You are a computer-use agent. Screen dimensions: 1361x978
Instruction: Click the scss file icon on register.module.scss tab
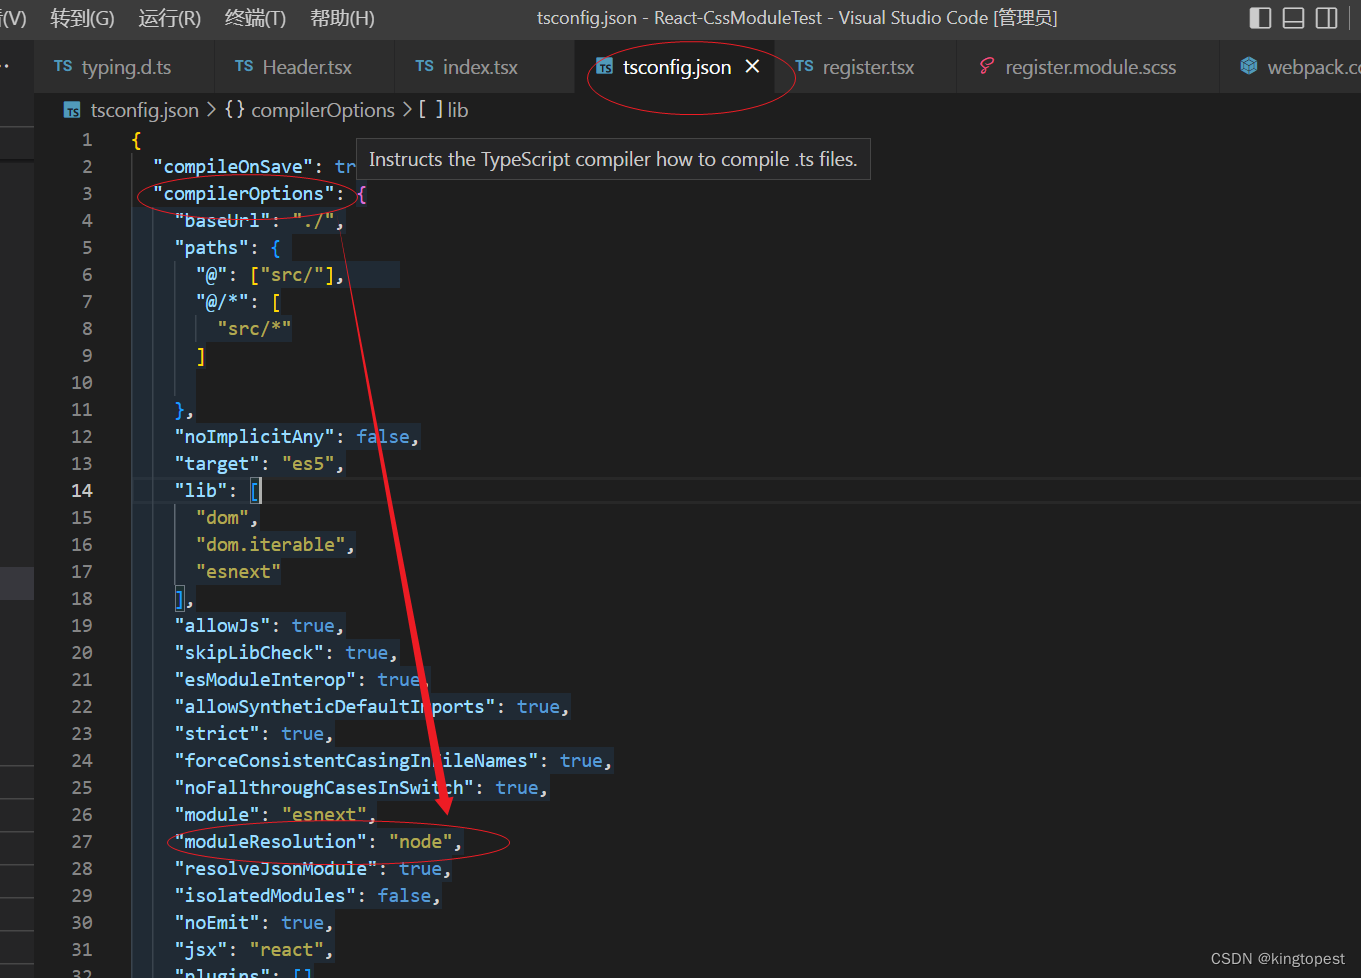[986, 66]
